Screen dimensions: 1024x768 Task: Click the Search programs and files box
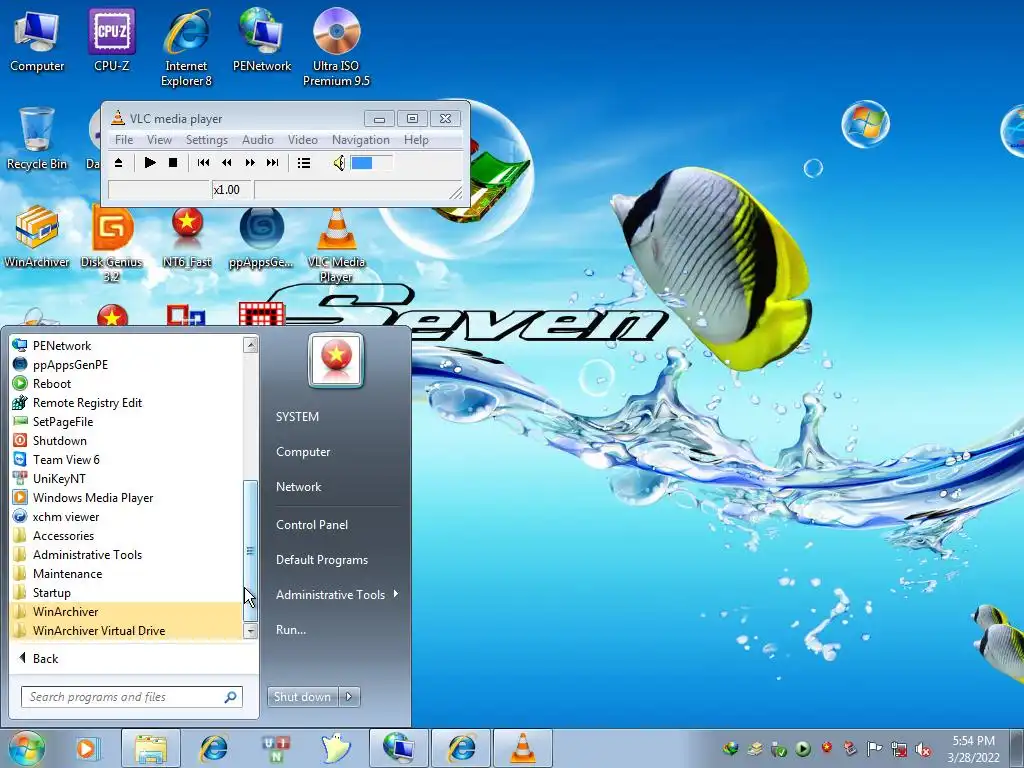(131, 697)
